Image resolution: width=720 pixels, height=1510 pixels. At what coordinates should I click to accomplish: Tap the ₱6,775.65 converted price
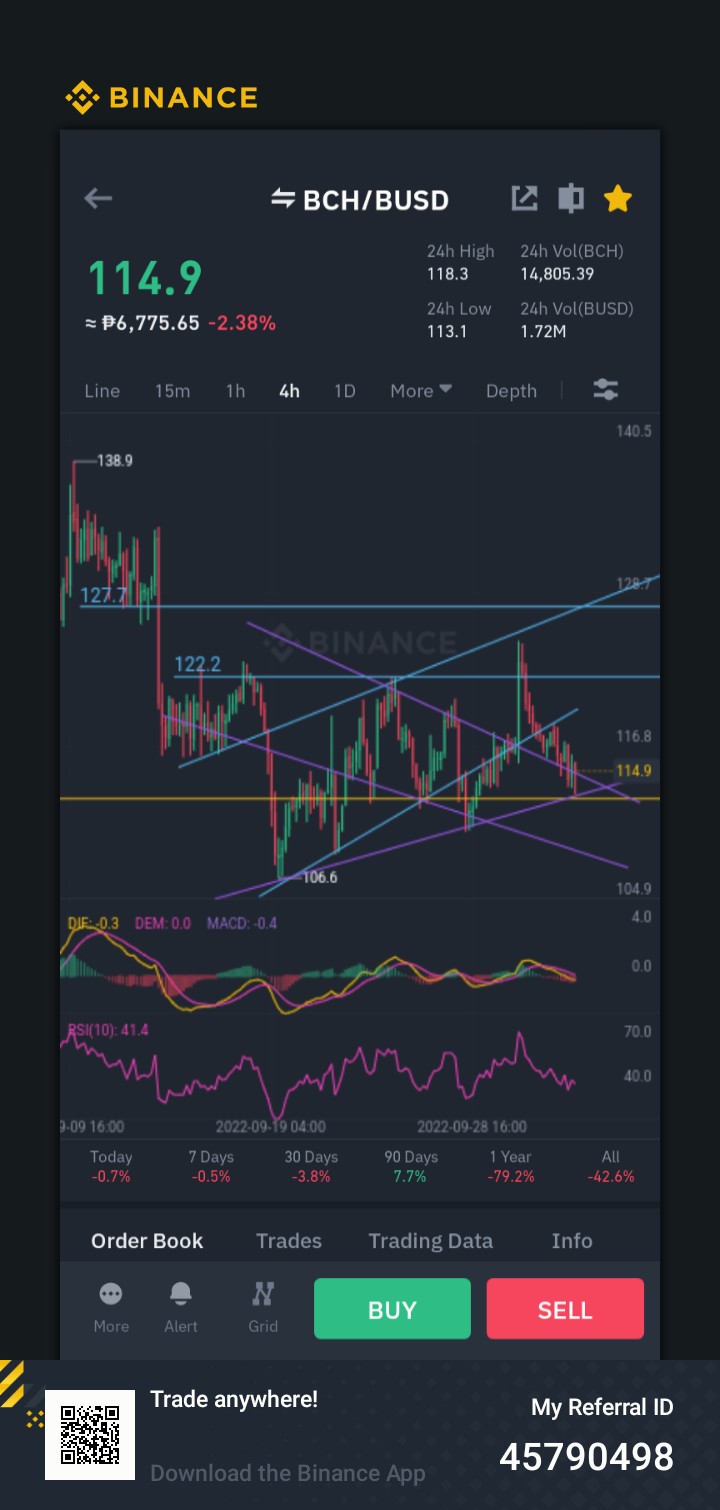click(150, 323)
